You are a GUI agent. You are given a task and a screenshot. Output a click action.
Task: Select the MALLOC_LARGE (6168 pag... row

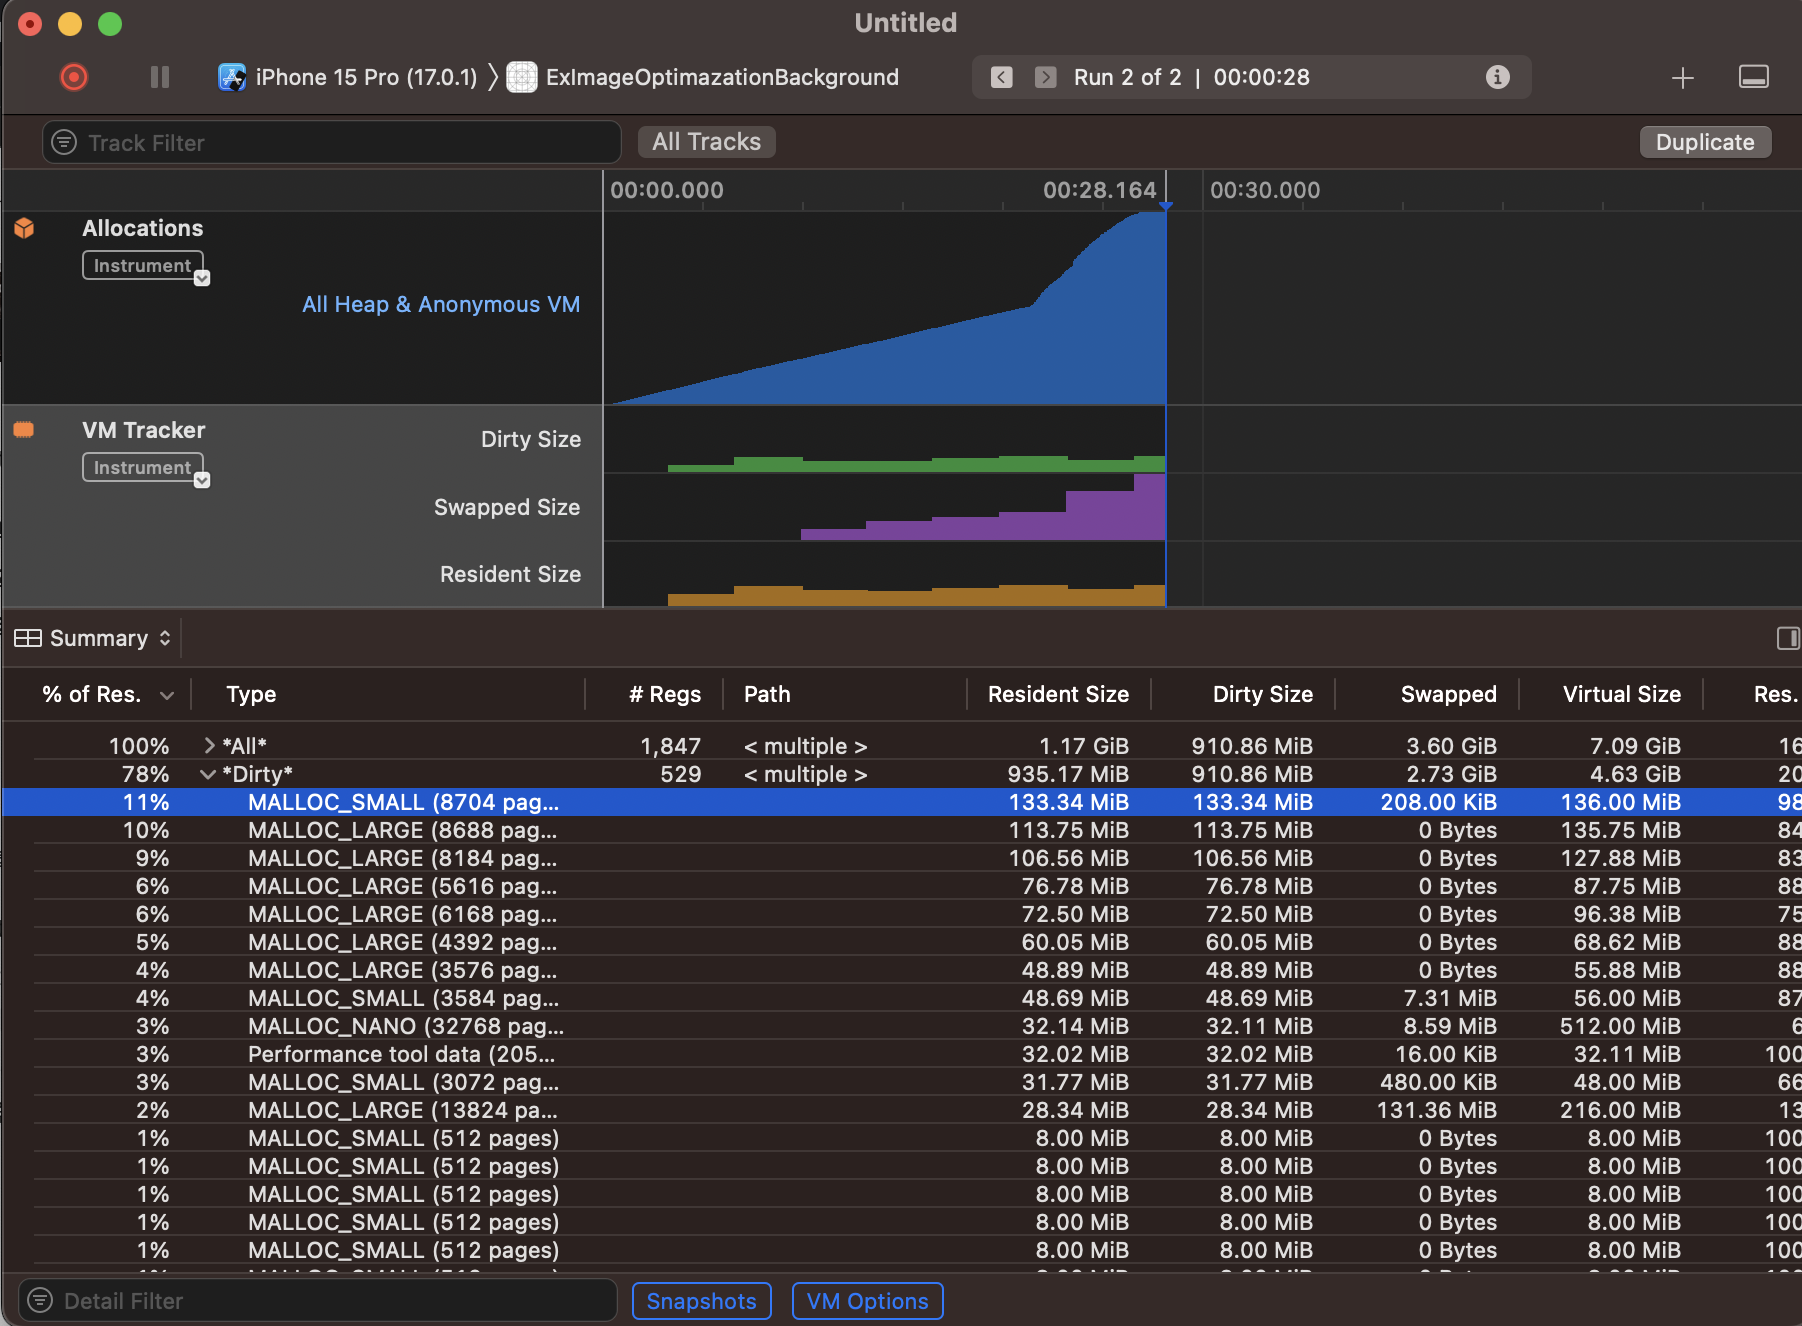(x=901, y=914)
